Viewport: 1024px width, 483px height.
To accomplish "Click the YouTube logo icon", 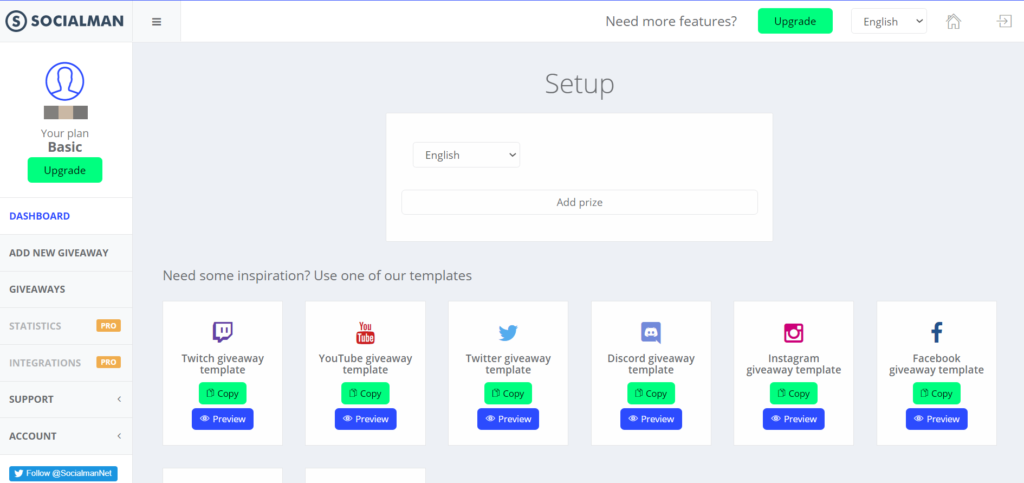I will 365,333.
